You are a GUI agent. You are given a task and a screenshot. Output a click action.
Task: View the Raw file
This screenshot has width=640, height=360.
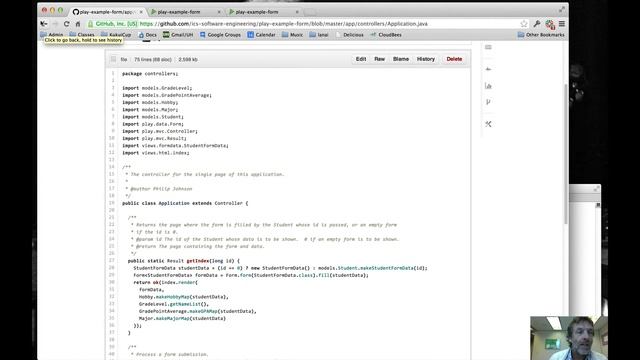pos(380,59)
